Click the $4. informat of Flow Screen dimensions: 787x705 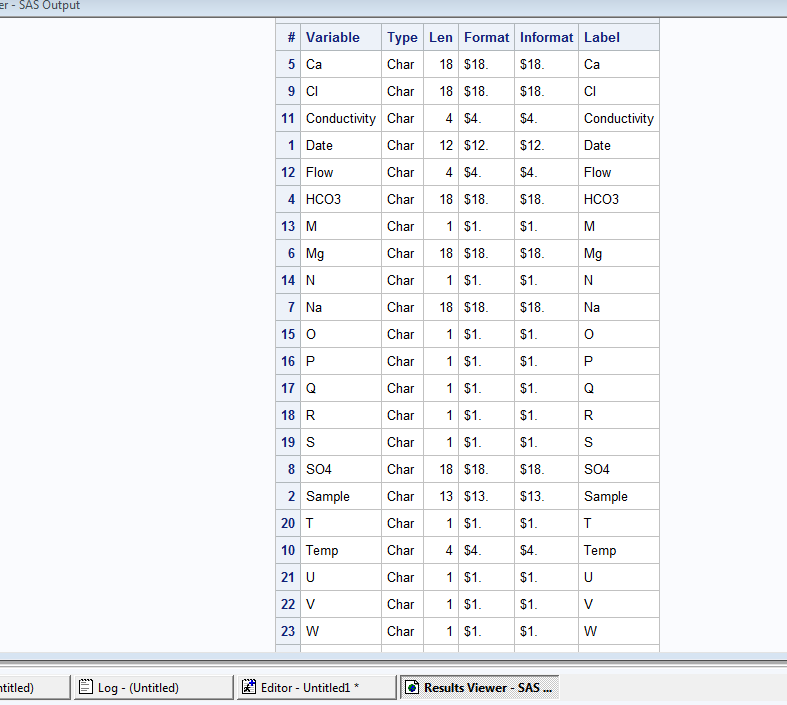coord(546,173)
